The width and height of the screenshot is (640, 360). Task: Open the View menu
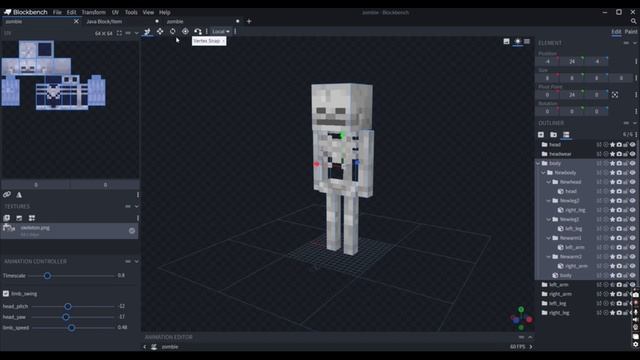(x=148, y=12)
